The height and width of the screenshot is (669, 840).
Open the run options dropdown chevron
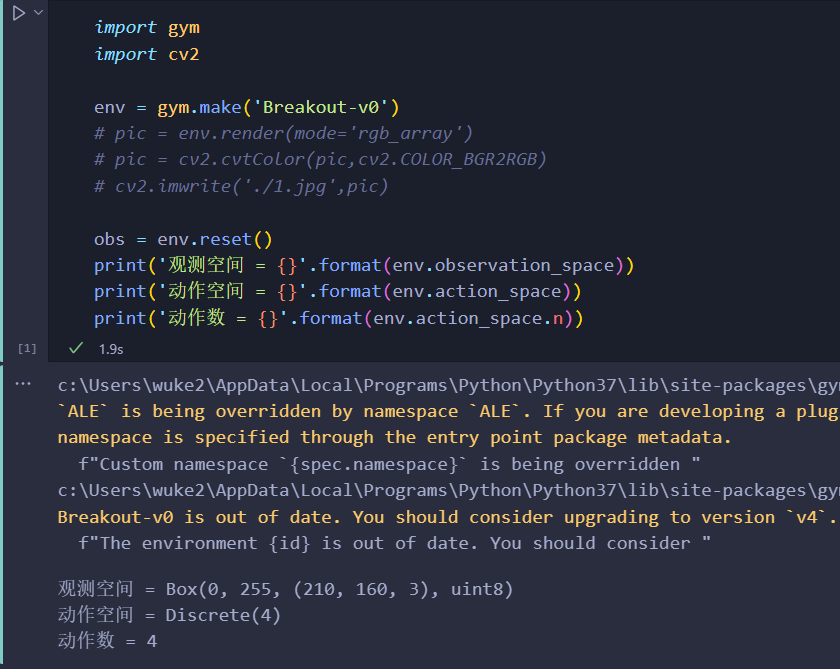point(39,12)
